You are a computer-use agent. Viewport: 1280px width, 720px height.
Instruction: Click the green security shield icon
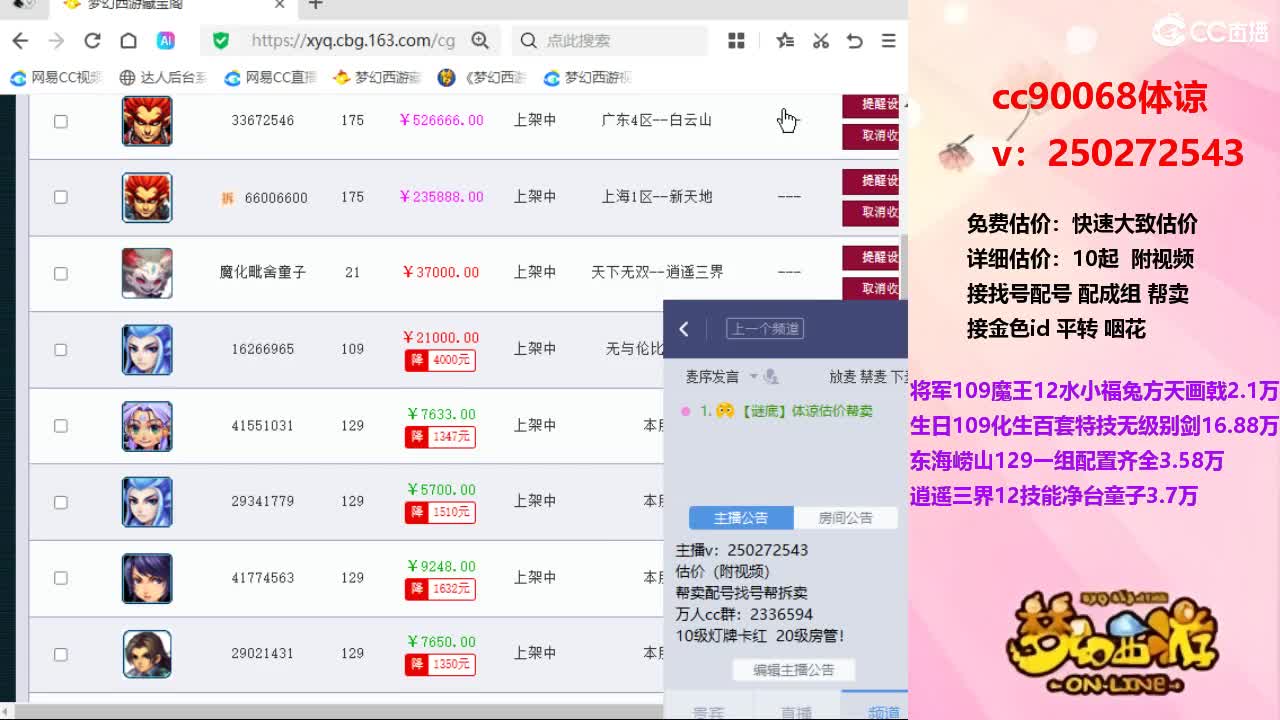(x=221, y=41)
